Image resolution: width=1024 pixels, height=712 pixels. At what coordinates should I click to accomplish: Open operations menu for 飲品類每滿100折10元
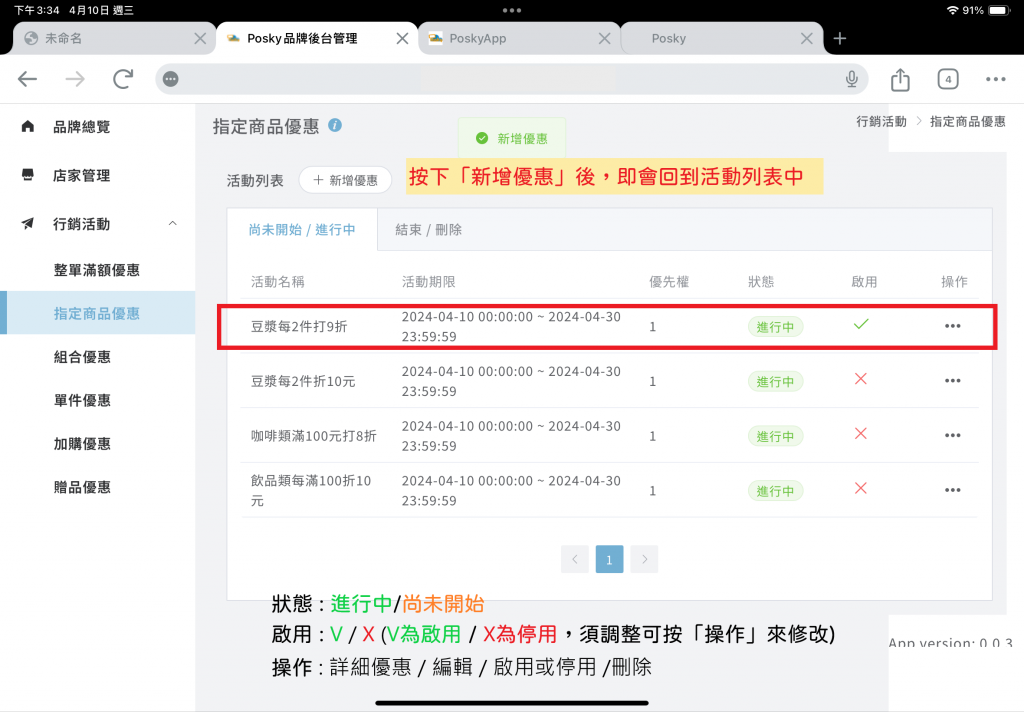pos(952,490)
